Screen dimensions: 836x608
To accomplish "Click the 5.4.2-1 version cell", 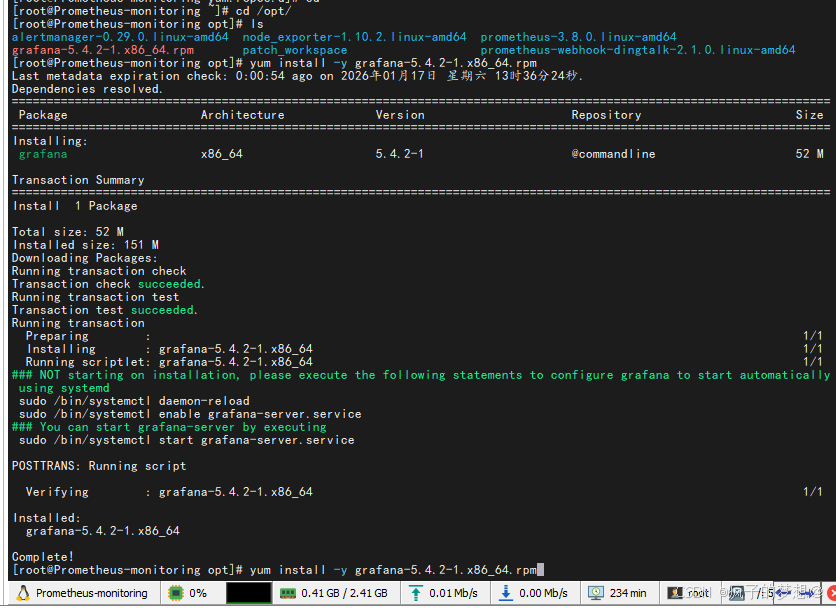I will tap(399, 154).
